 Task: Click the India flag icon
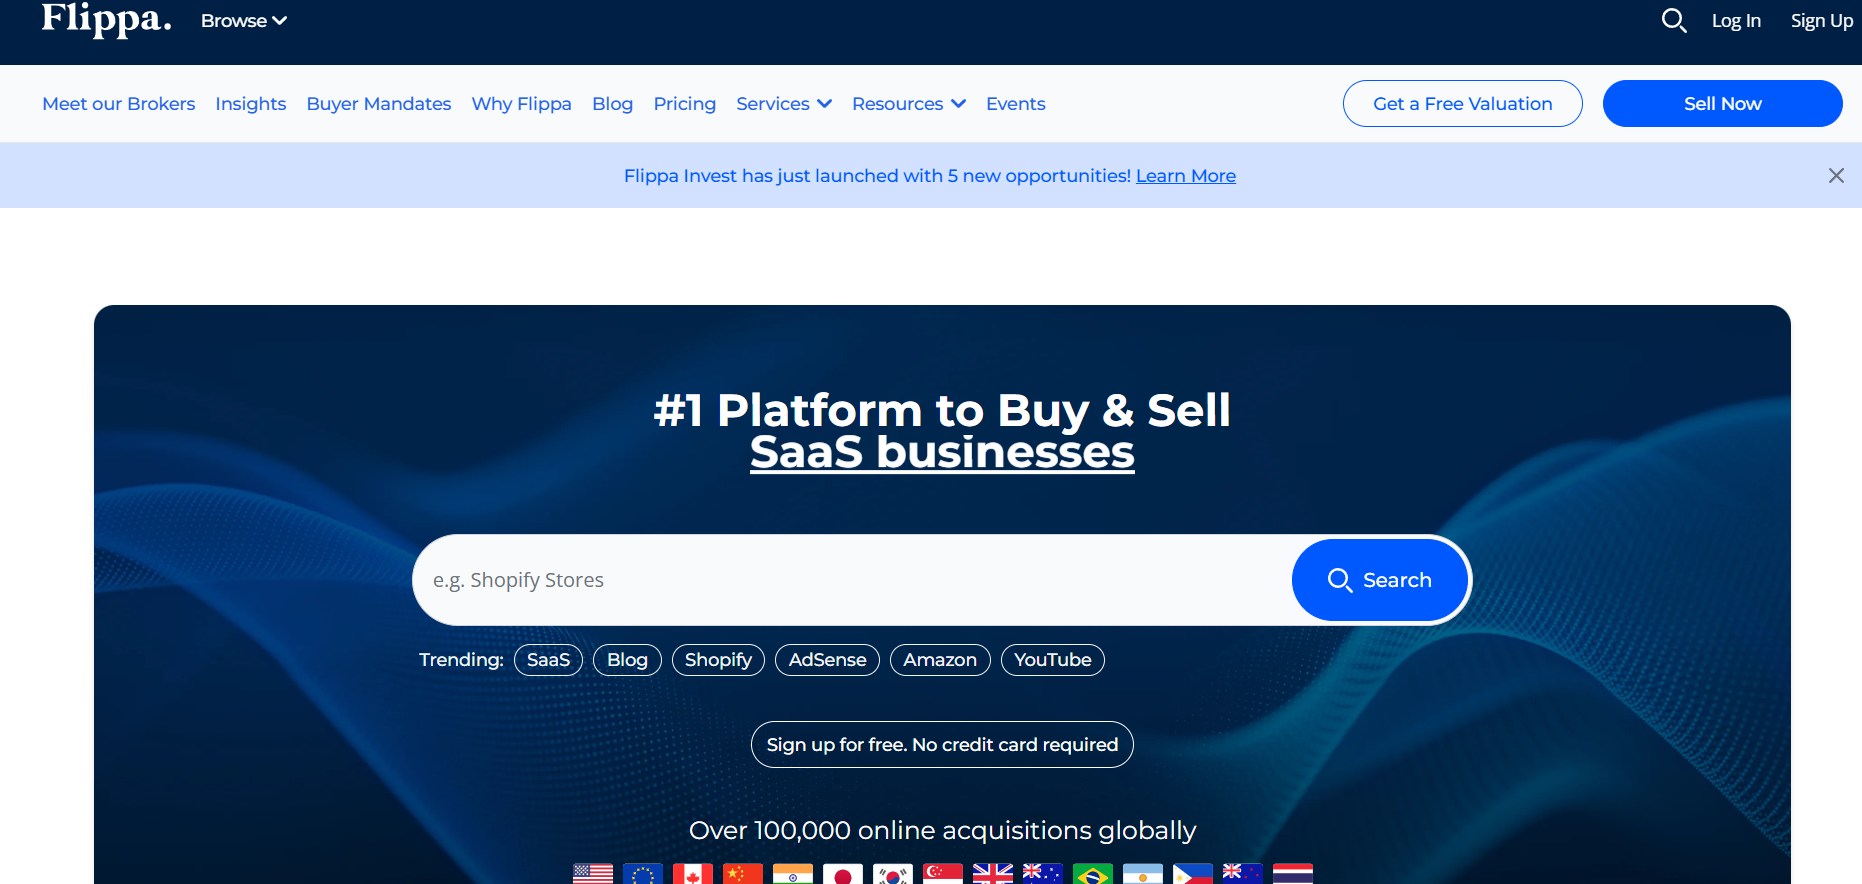coord(793,874)
